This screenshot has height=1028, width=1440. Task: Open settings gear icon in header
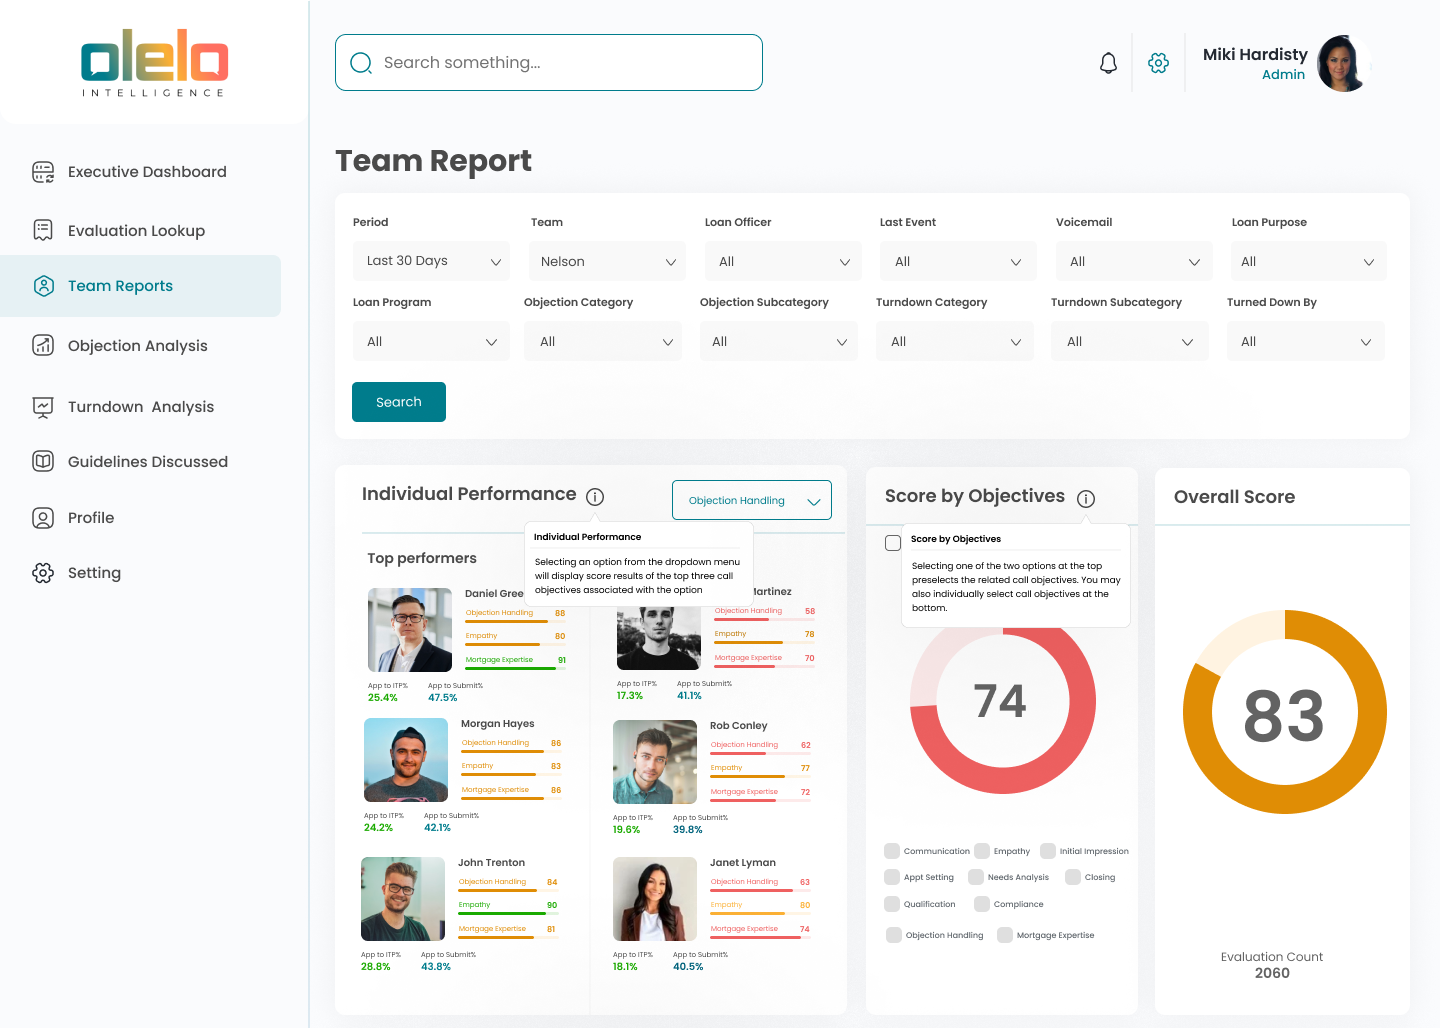point(1158,63)
